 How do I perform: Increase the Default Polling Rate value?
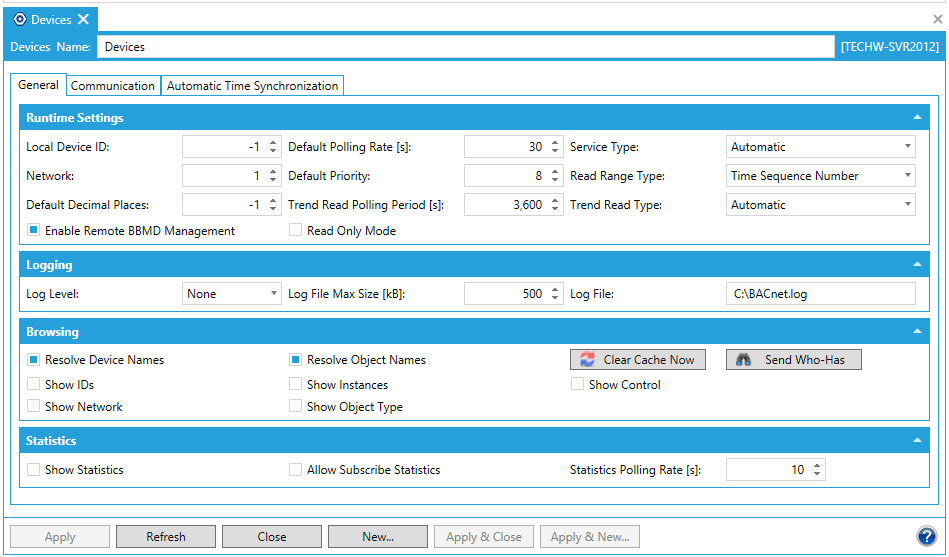click(555, 143)
